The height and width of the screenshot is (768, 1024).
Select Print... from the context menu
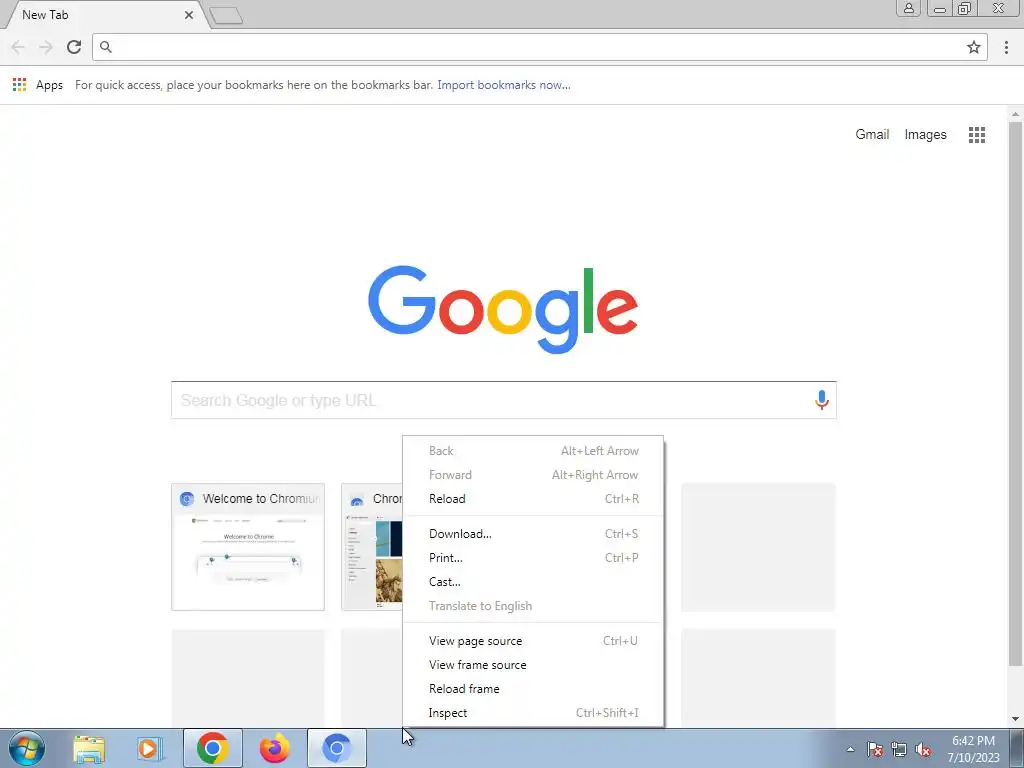533,558
